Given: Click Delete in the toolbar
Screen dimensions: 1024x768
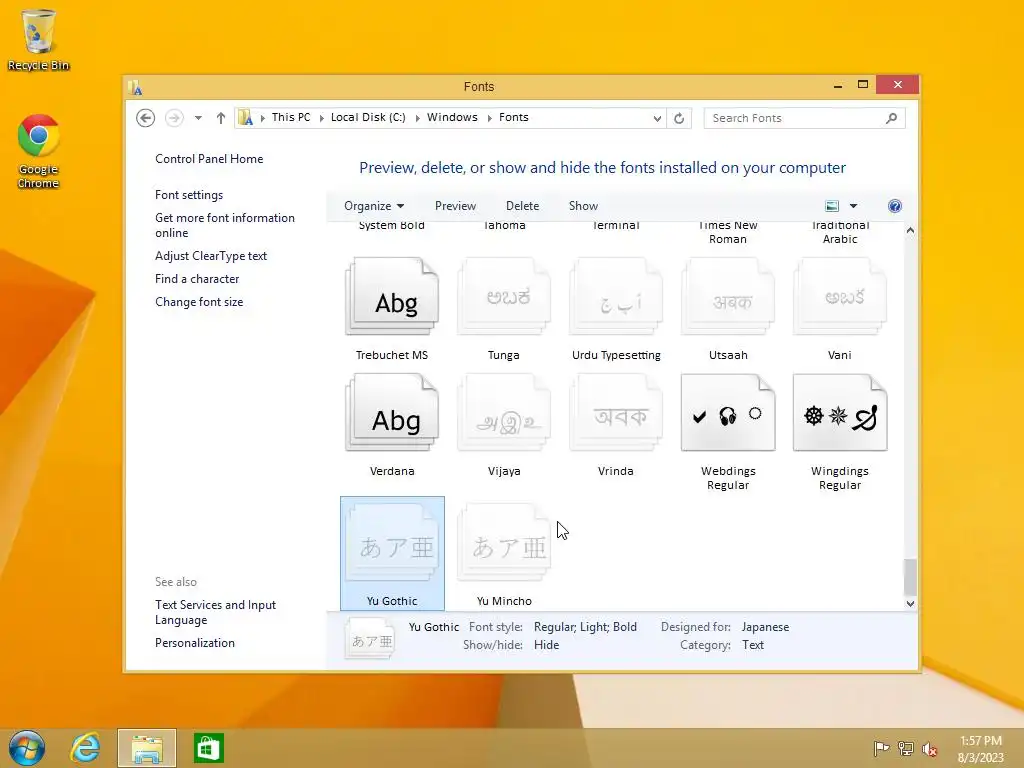Looking at the screenshot, I should pos(522,206).
